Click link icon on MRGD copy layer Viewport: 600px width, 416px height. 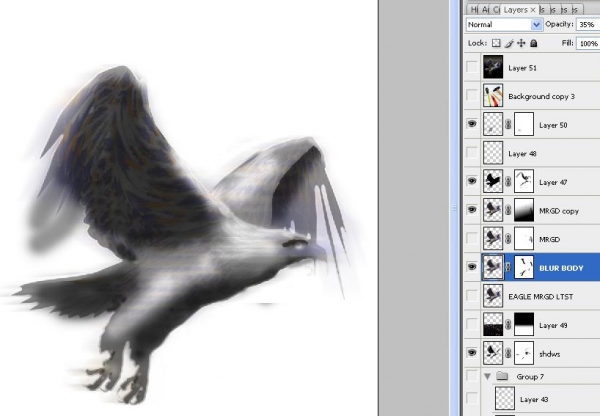(x=508, y=210)
